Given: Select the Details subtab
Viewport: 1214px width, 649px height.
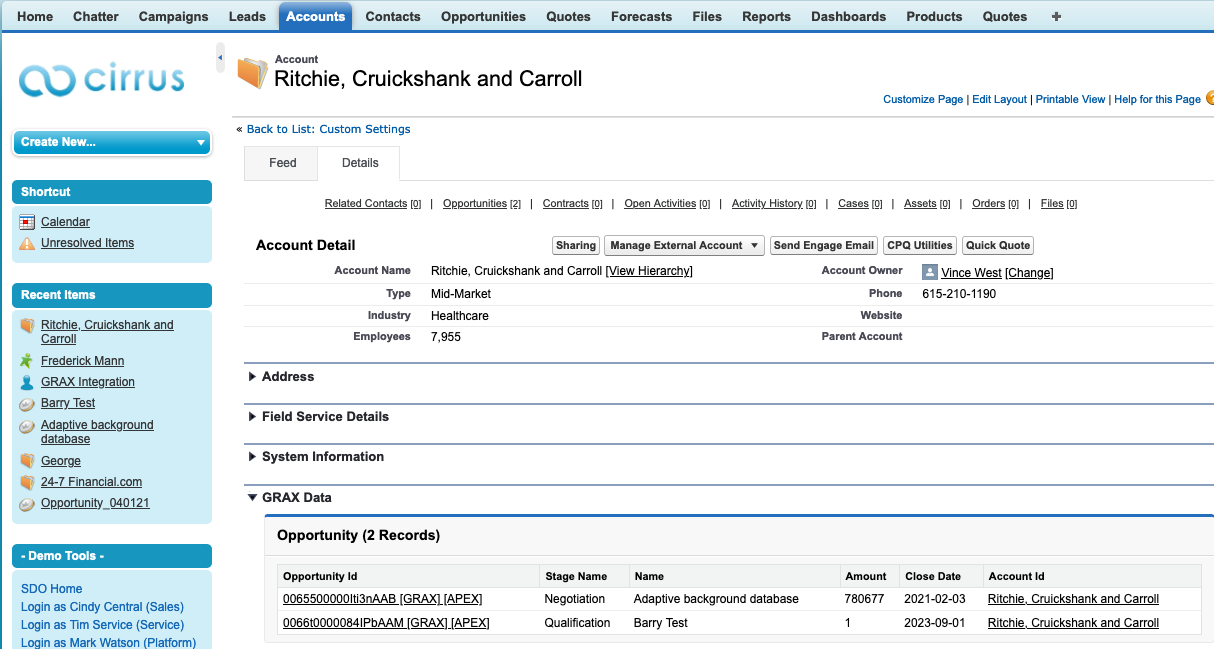Looking at the screenshot, I should pyautogui.click(x=360, y=163).
